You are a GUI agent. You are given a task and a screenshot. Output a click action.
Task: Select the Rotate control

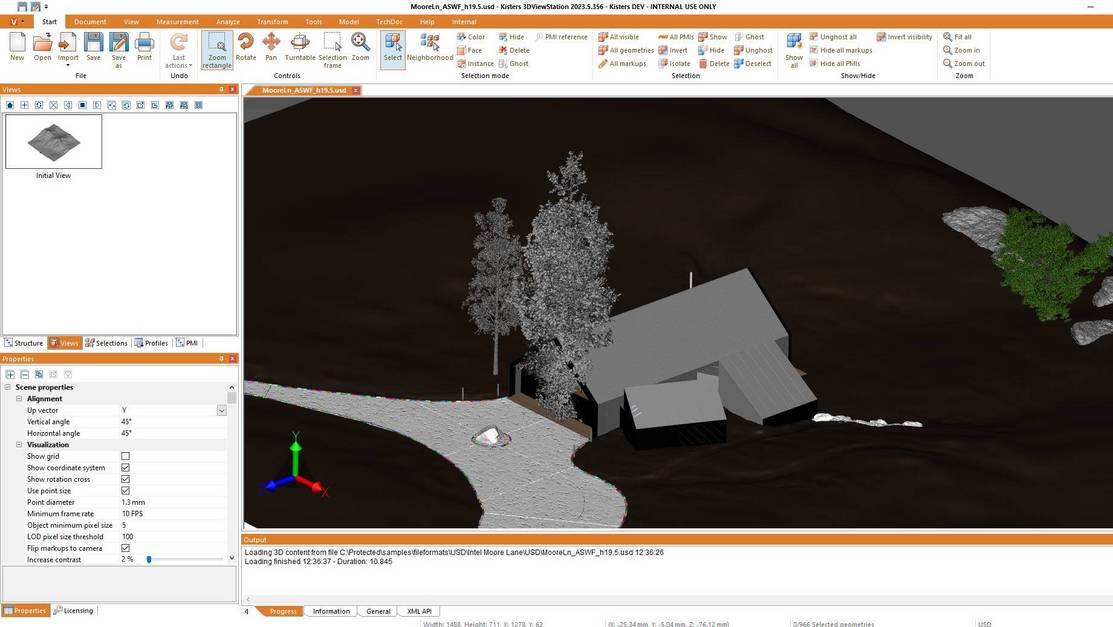(x=246, y=47)
